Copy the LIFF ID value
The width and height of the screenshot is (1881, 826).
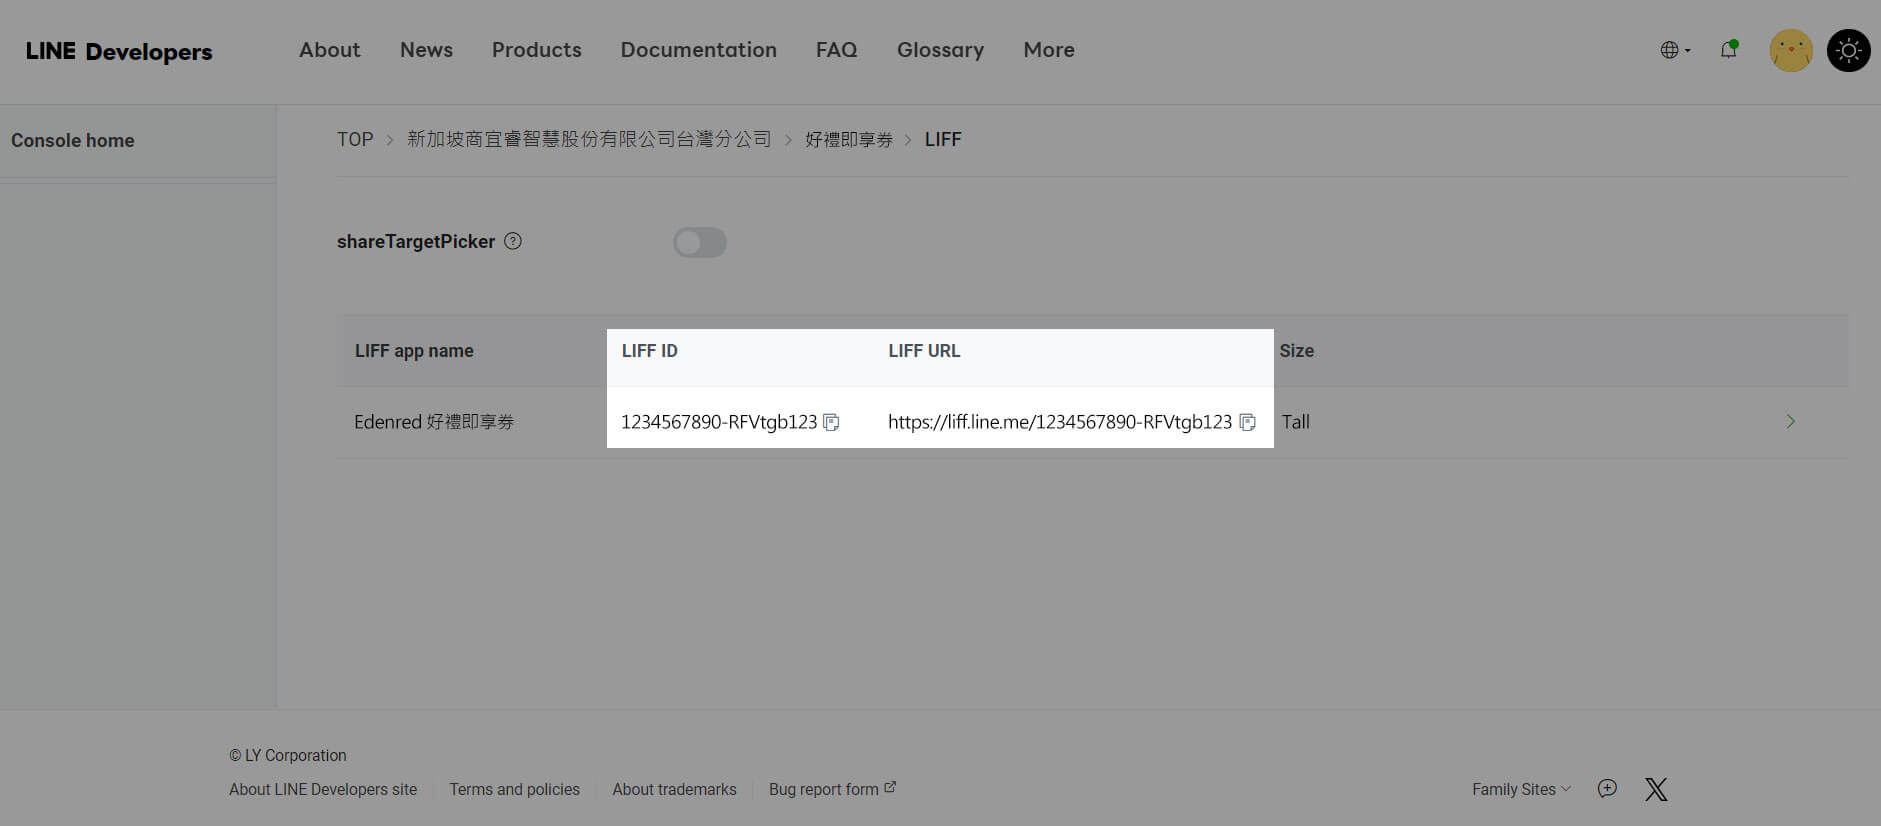[831, 422]
